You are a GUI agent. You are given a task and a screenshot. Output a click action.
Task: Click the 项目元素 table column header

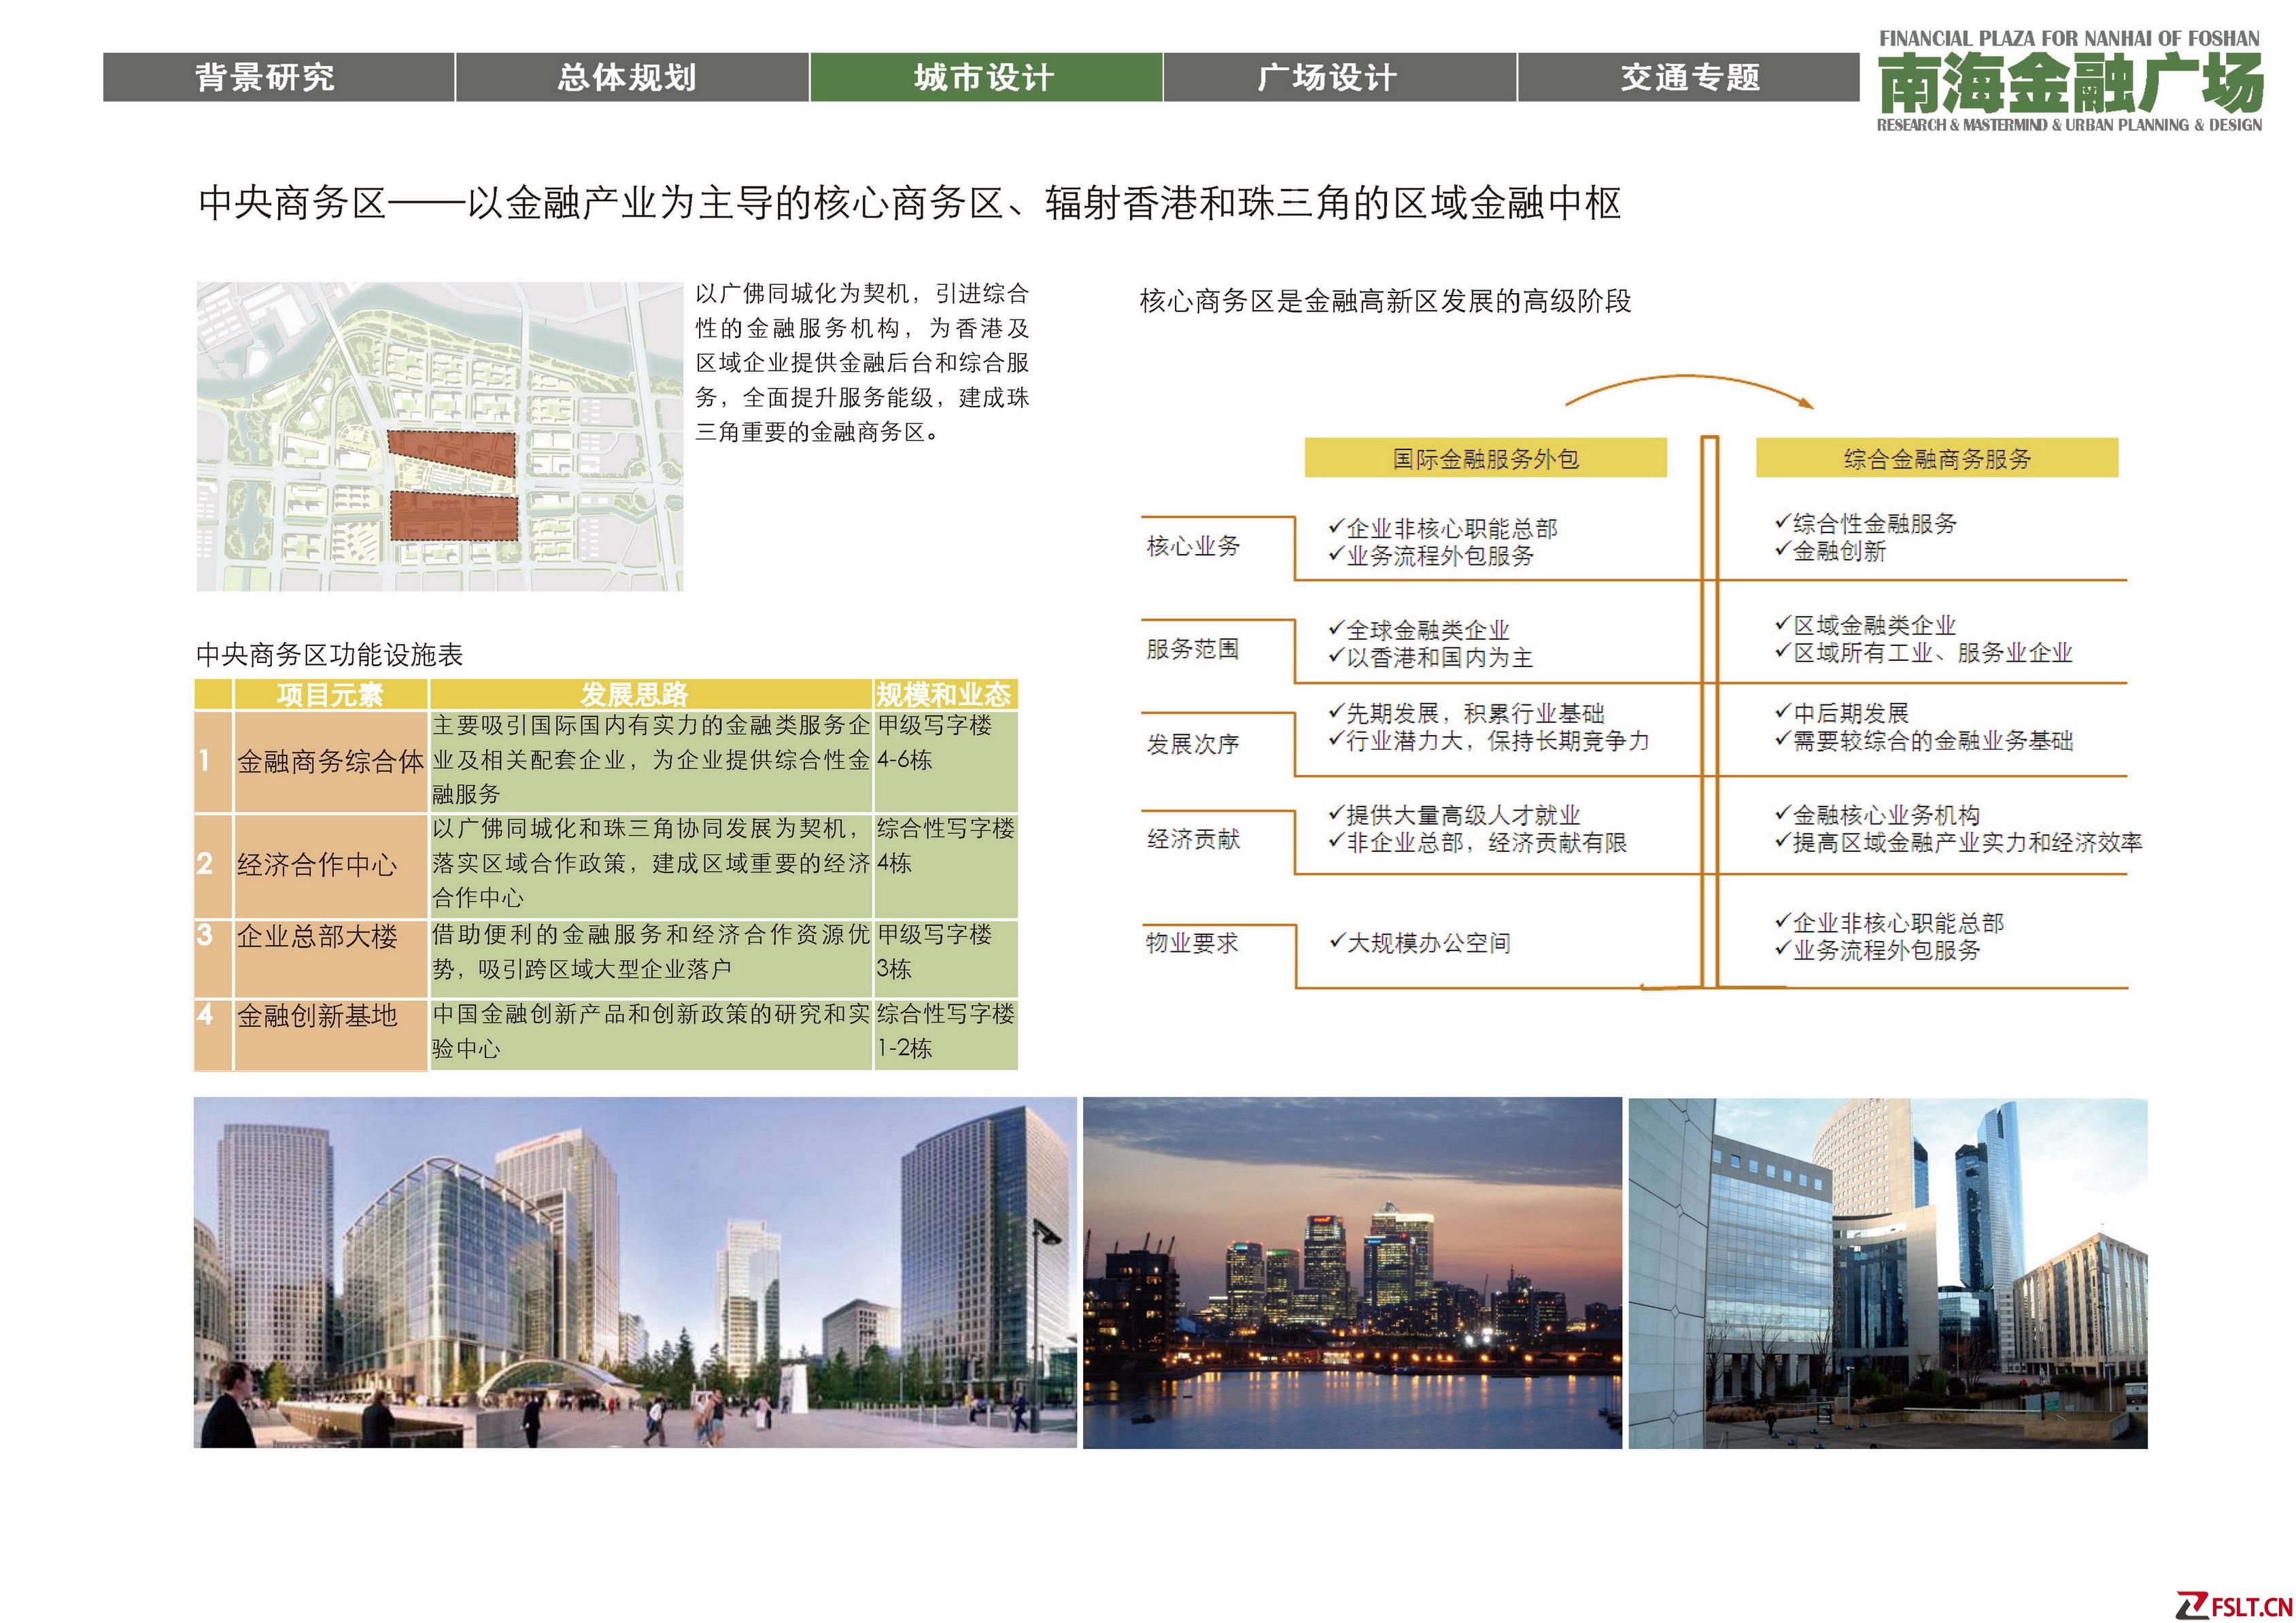330,694
